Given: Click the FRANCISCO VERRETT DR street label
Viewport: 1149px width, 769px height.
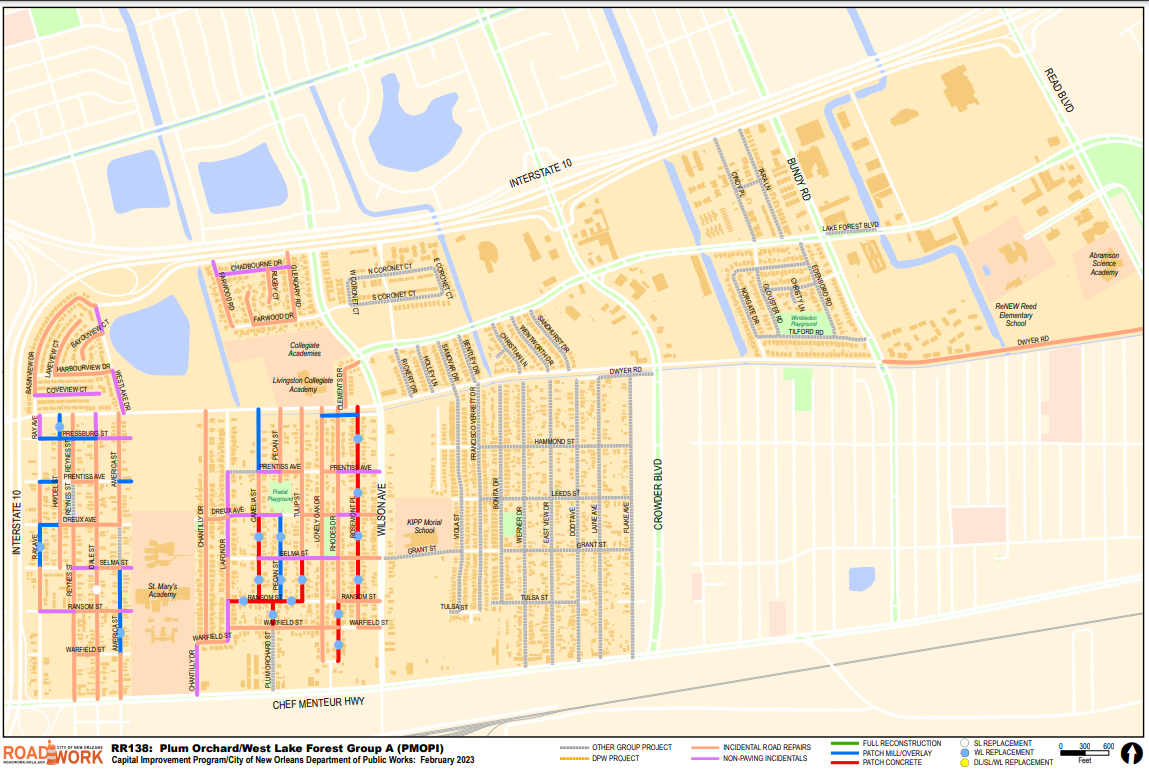Looking at the screenshot, I should (473, 424).
